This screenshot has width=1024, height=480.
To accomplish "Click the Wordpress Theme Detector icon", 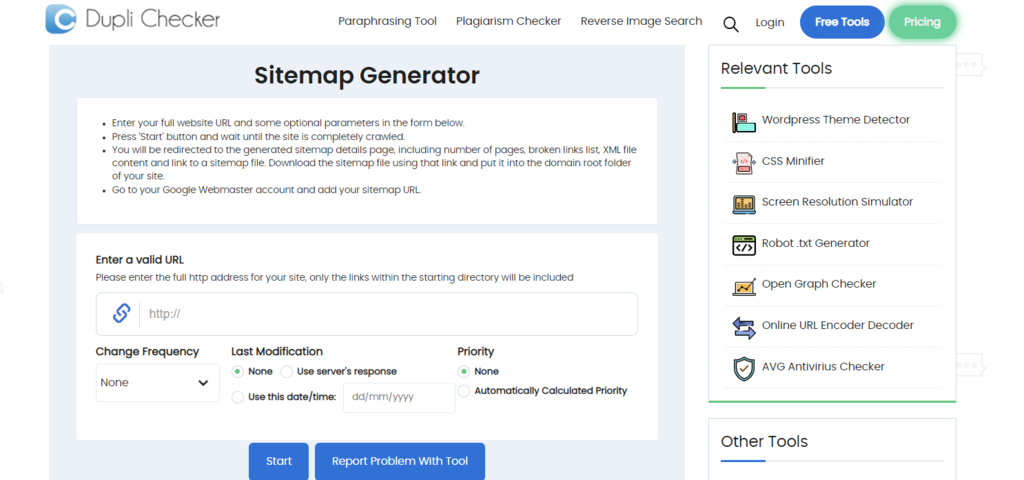I will point(744,122).
